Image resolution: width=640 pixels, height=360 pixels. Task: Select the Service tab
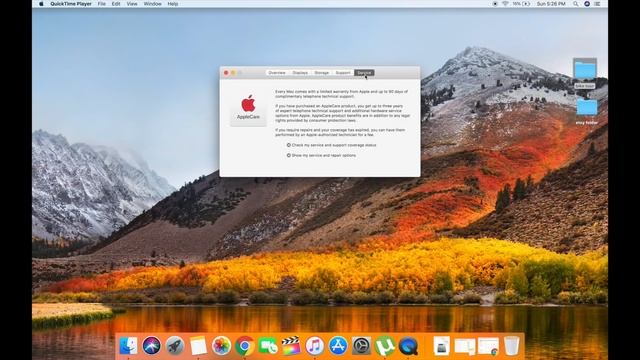(x=364, y=73)
